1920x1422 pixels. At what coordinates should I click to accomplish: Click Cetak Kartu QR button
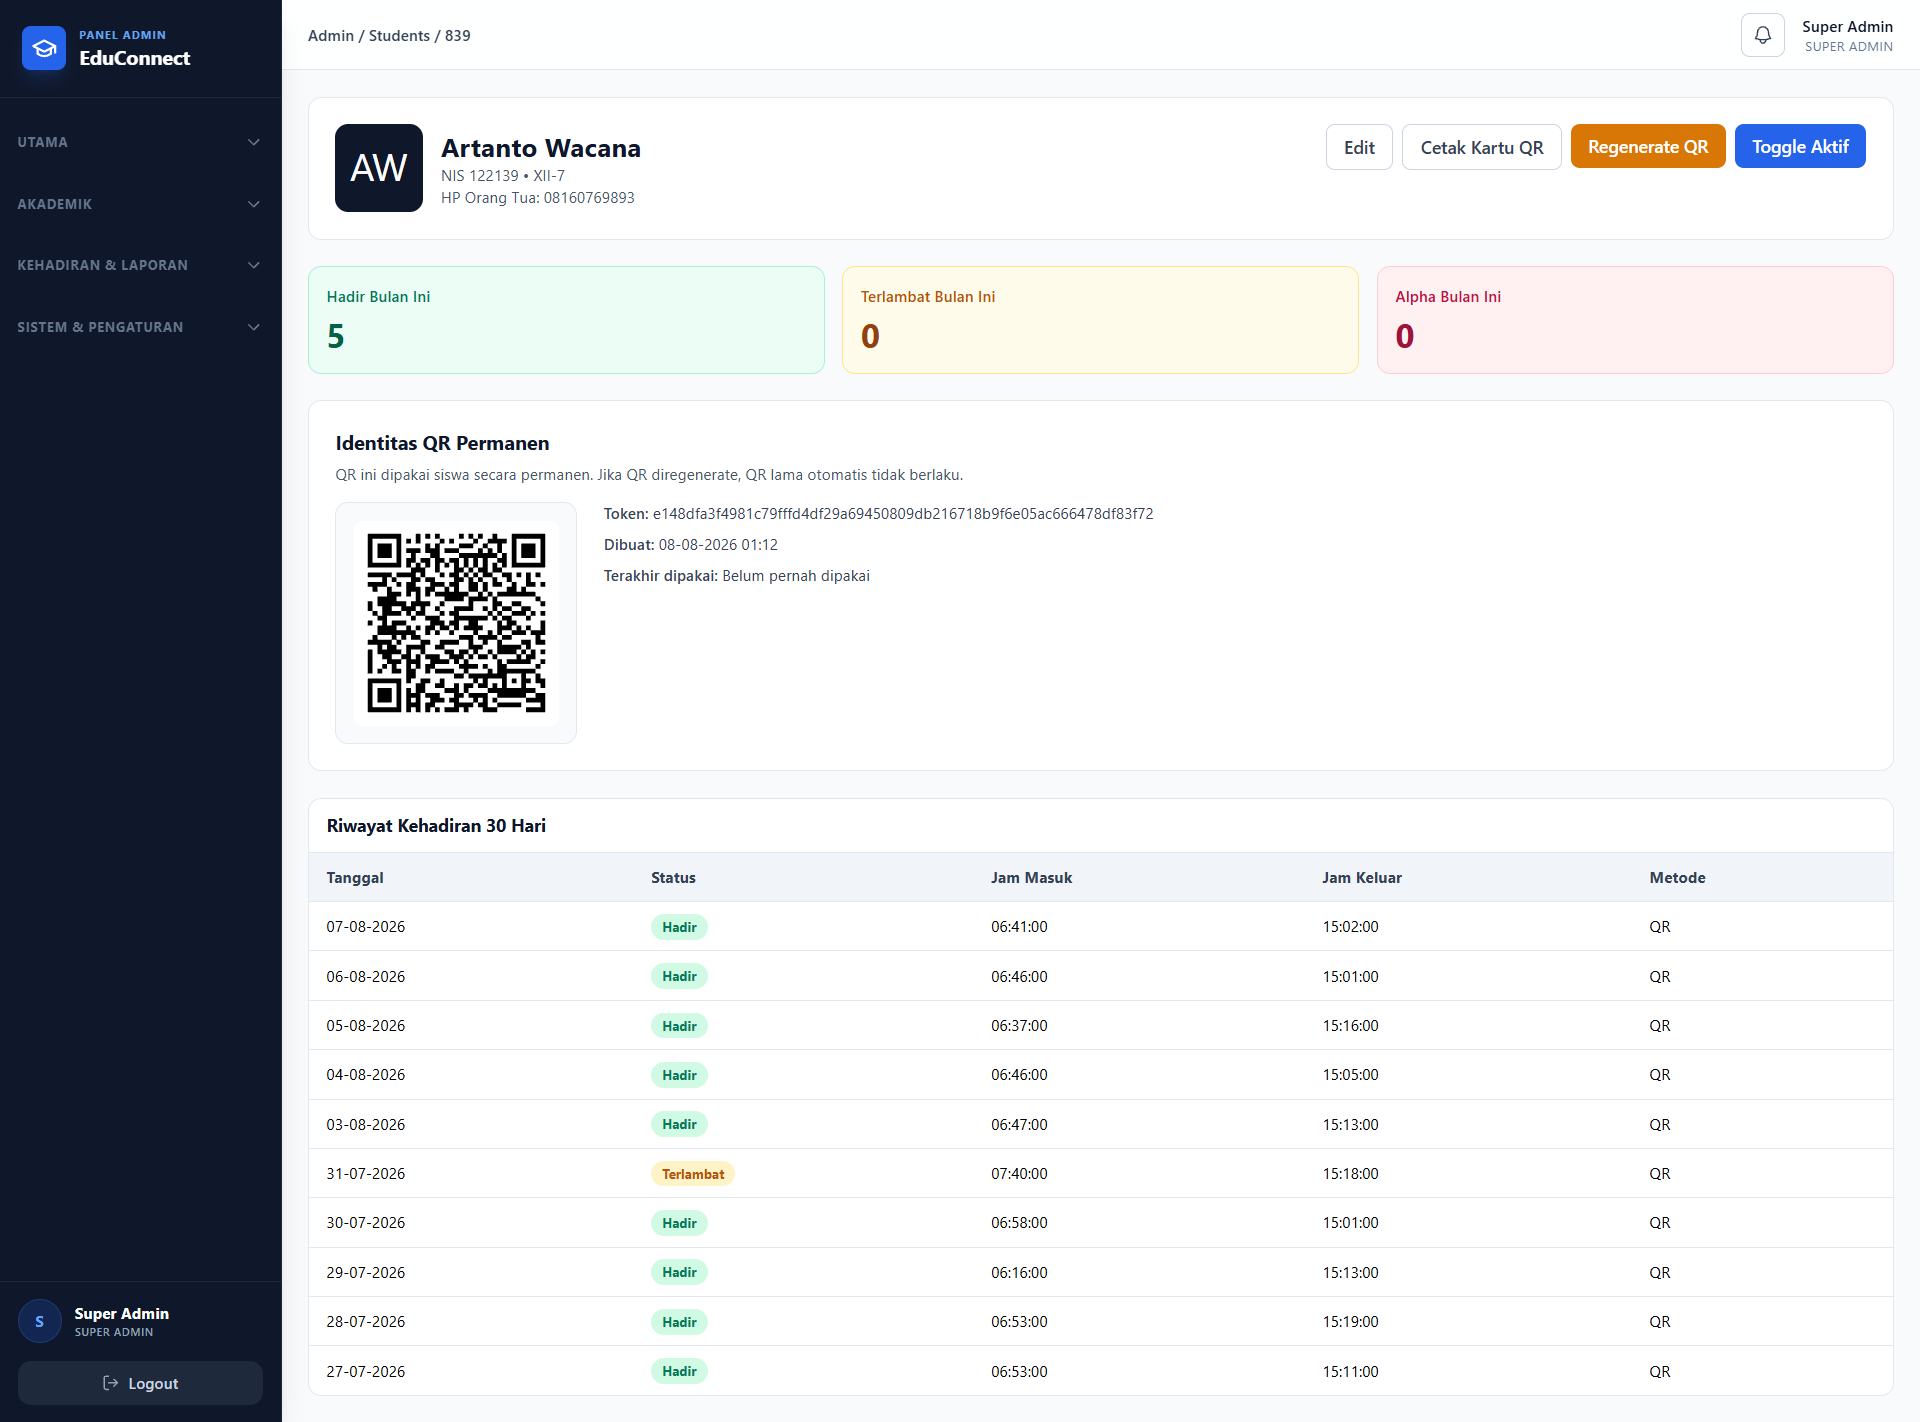(1481, 147)
